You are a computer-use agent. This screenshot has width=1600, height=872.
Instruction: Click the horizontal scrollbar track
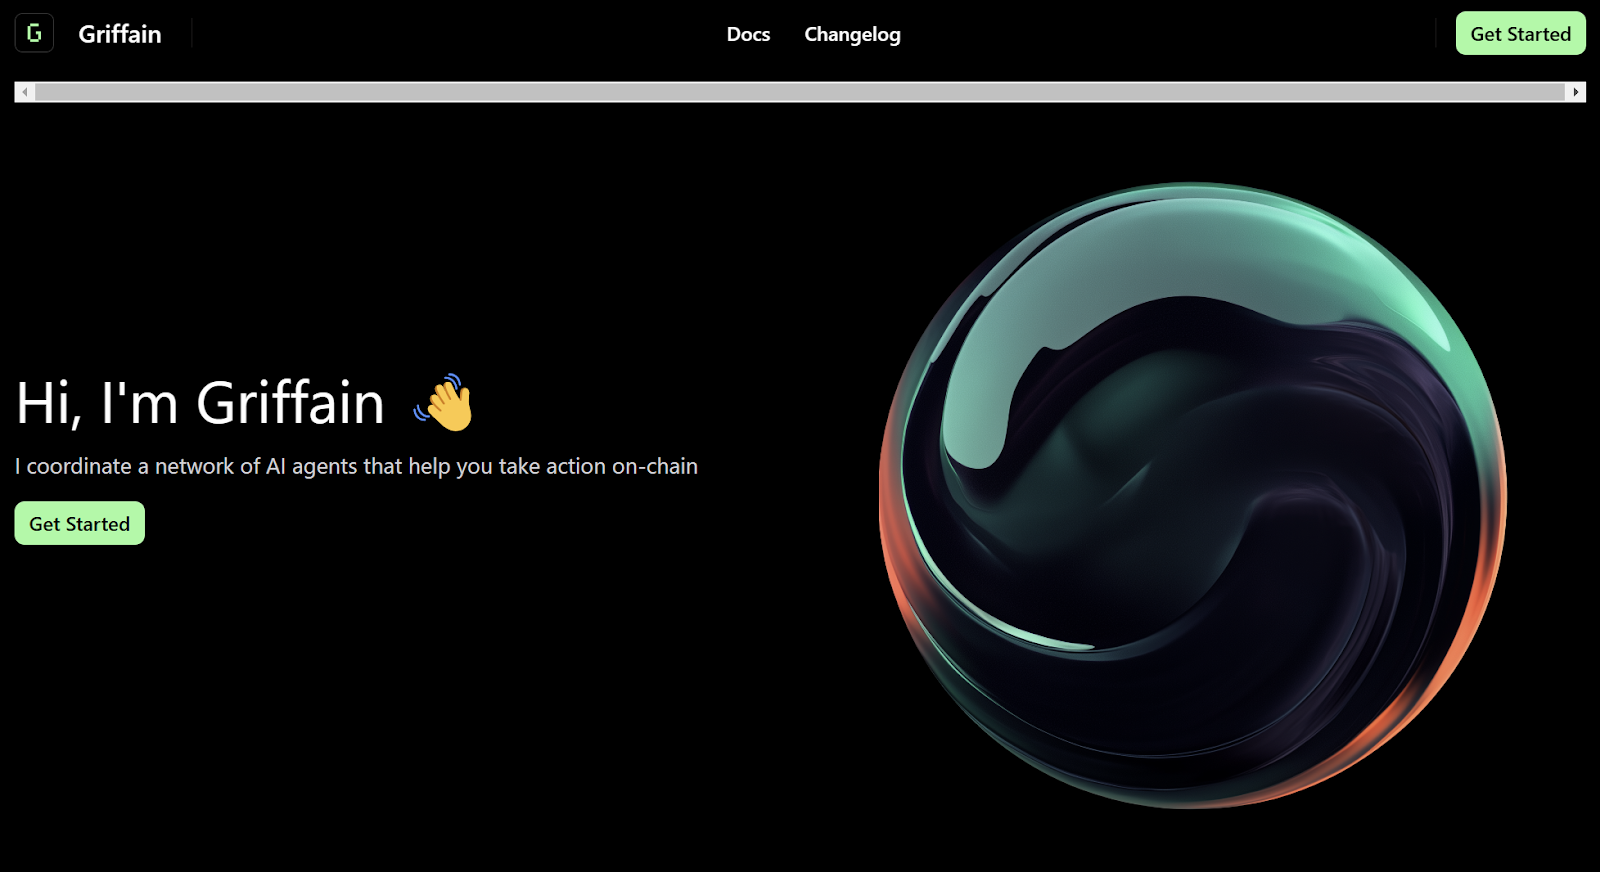click(800, 92)
